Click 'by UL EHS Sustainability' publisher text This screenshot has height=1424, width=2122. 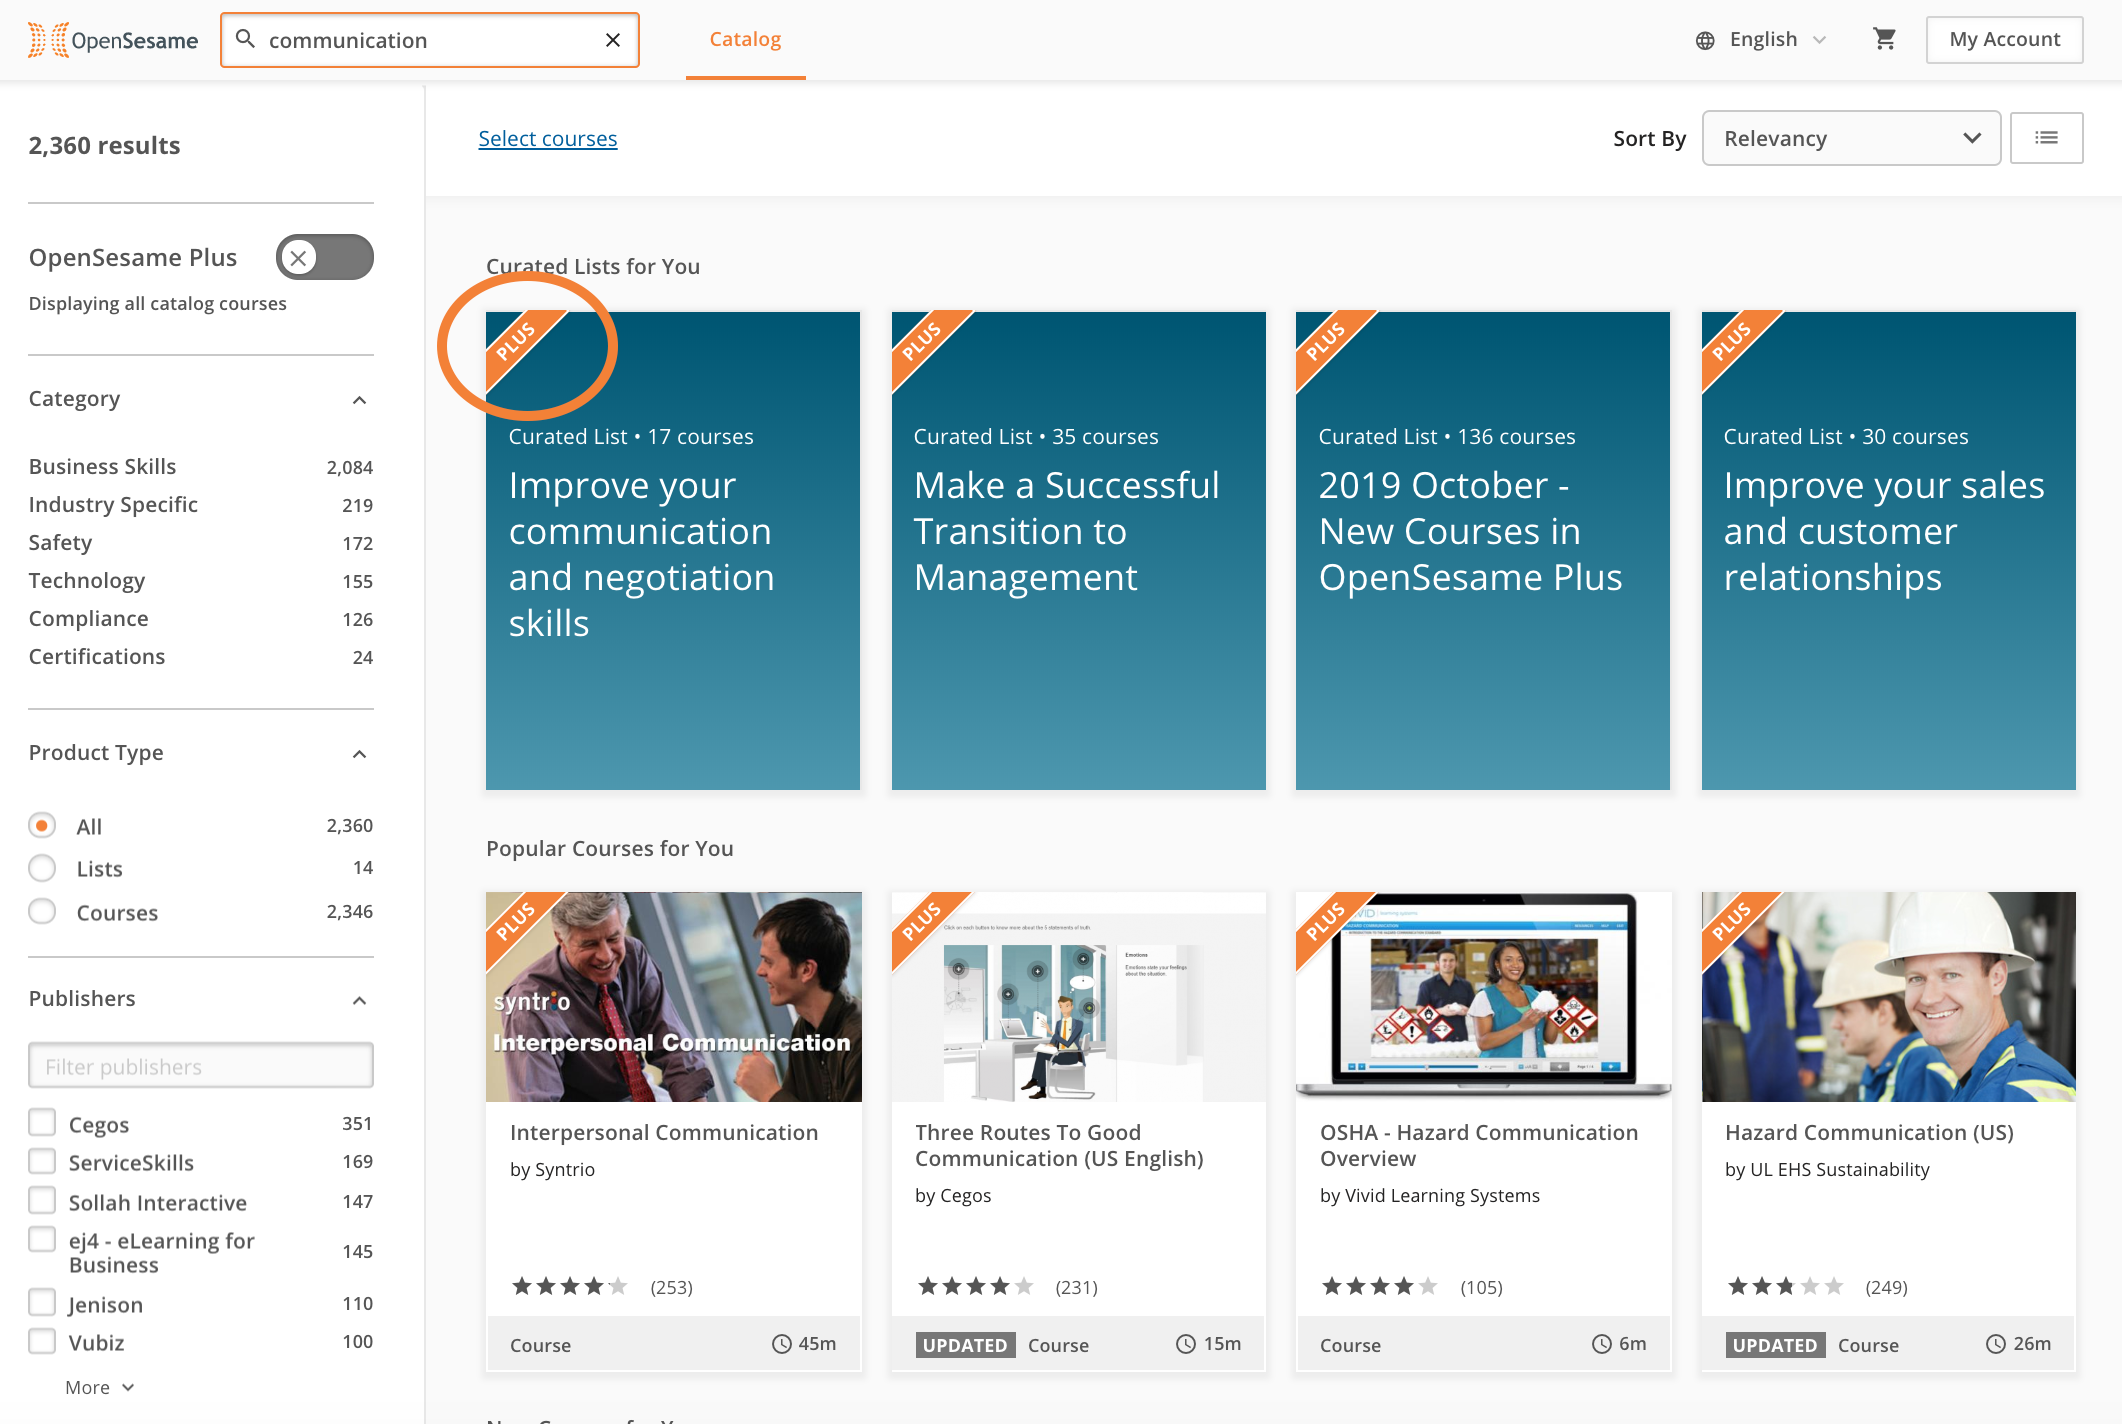(1827, 1169)
